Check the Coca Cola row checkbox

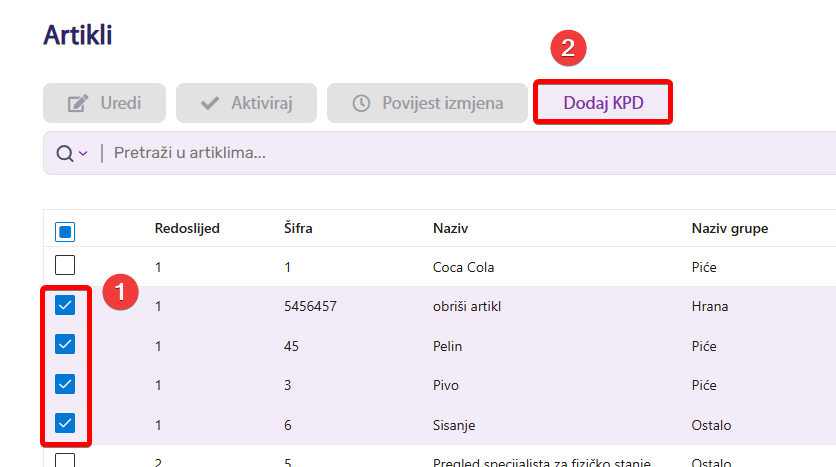pyautogui.click(x=65, y=266)
